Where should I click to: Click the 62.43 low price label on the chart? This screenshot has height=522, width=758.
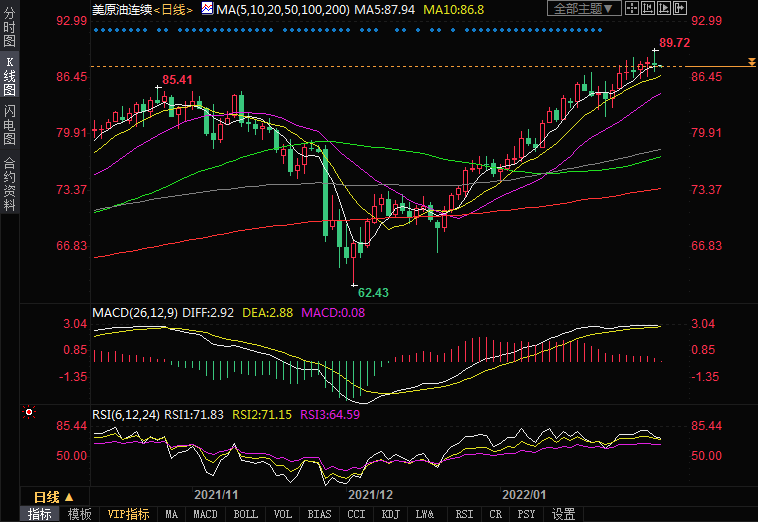click(x=373, y=292)
